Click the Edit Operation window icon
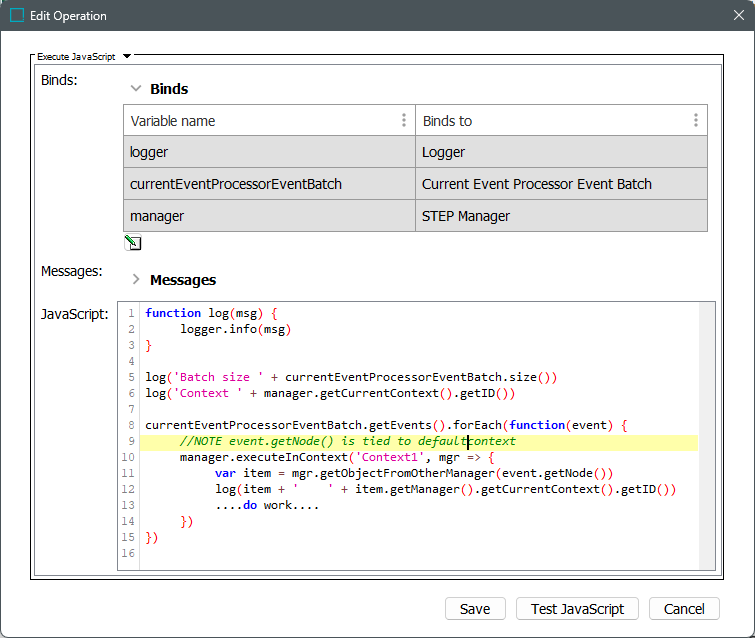This screenshot has height=638, width=755. click(x=17, y=16)
